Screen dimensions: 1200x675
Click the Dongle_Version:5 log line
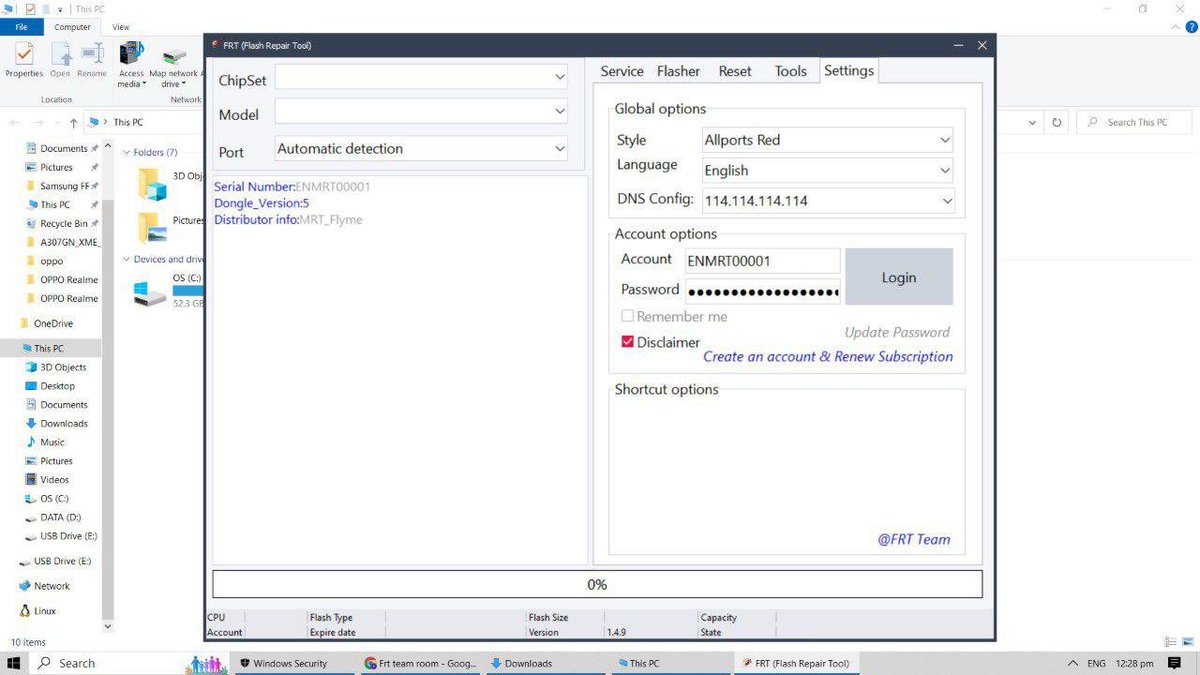(262, 203)
